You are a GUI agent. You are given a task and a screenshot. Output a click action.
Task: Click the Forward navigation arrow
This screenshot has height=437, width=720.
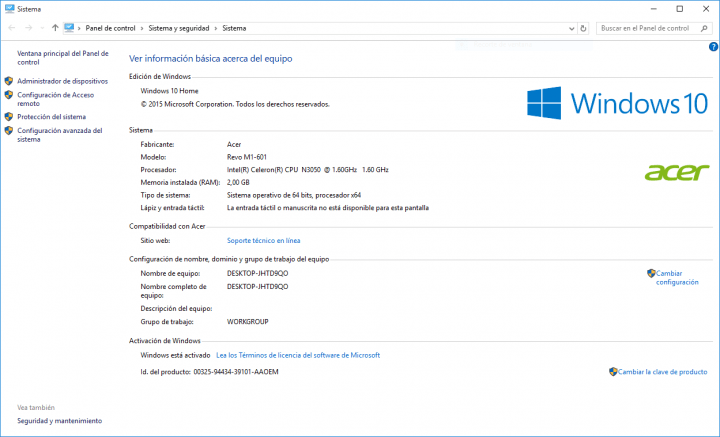coord(28,28)
